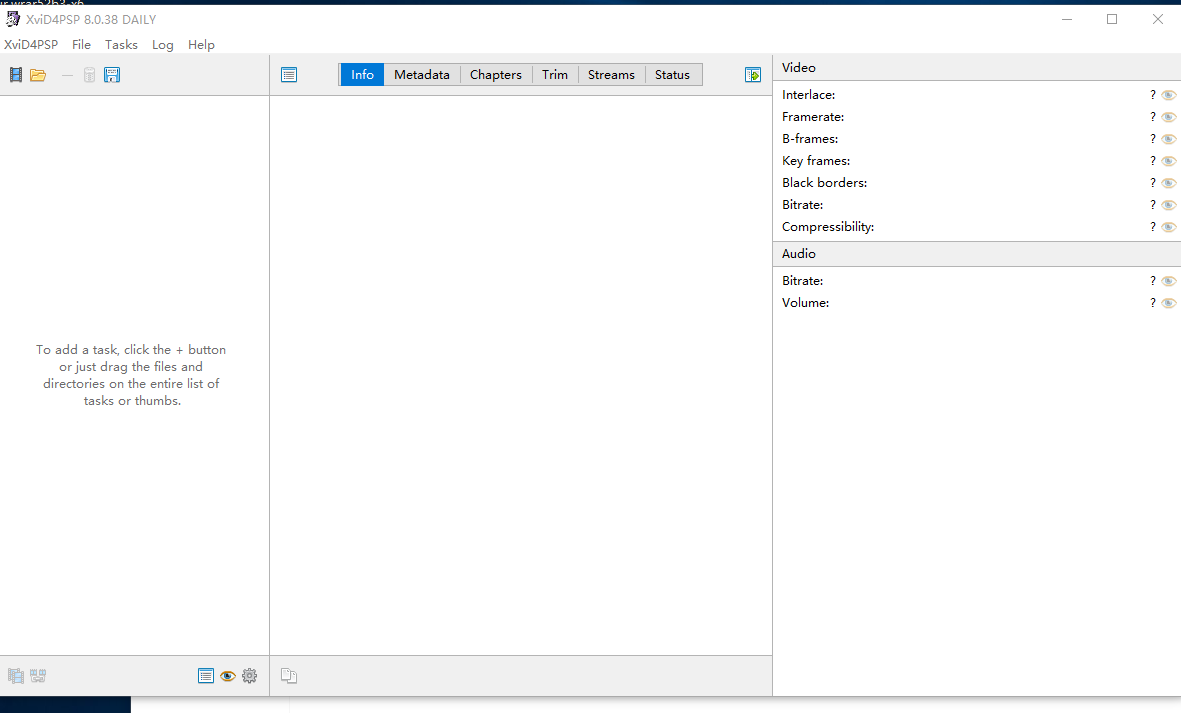Click the list icon left of the Info tab
Viewport: 1181px width, 713px height.
click(289, 75)
